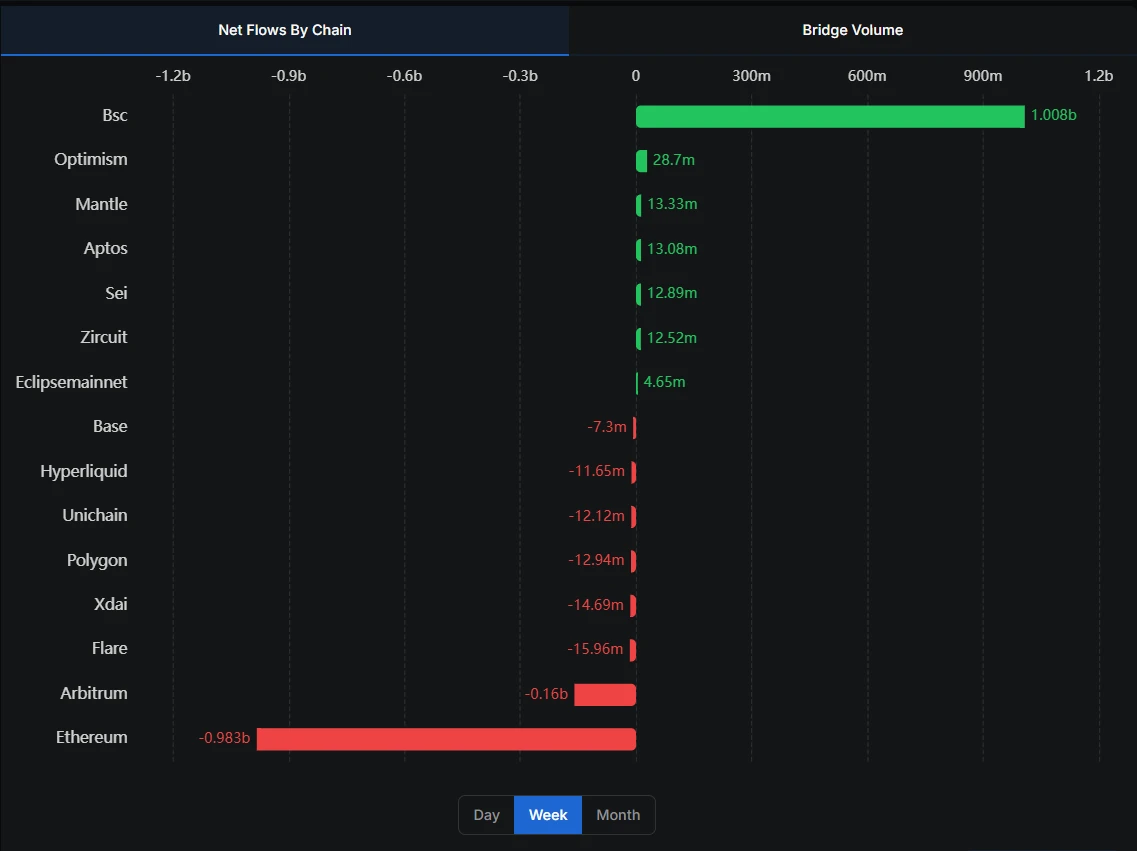Select the Net Flows By Chain tab
This screenshot has width=1137, height=851.
[284, 30]
